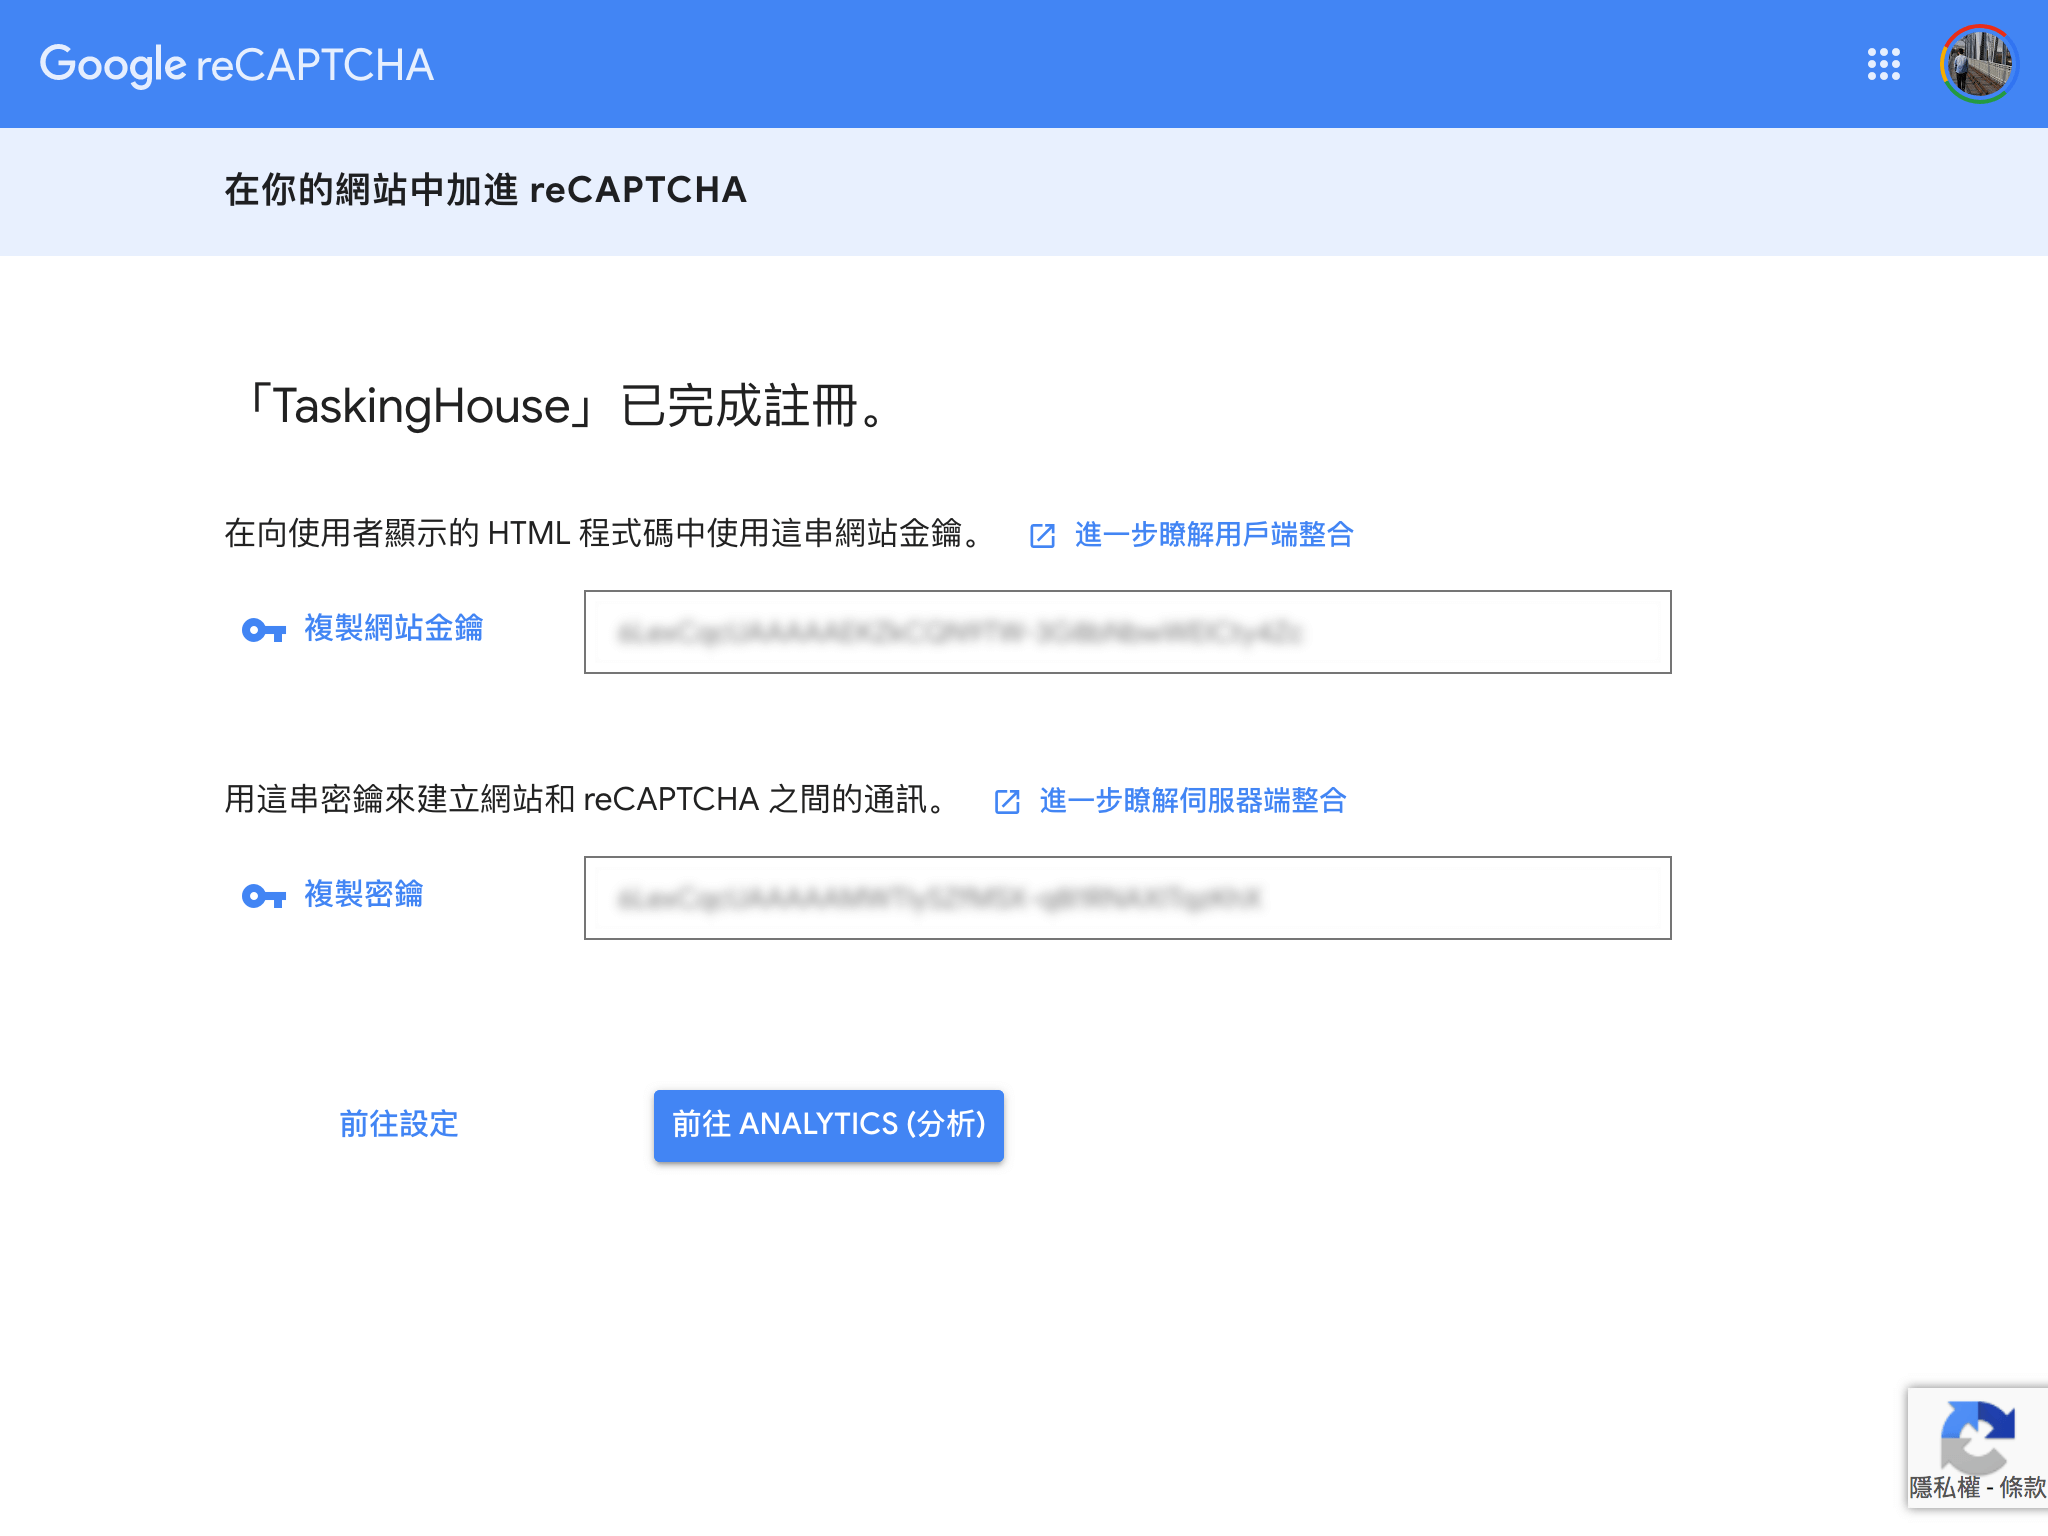Open 進一步瞭解用戶端整合 link

coord(1213,535)
